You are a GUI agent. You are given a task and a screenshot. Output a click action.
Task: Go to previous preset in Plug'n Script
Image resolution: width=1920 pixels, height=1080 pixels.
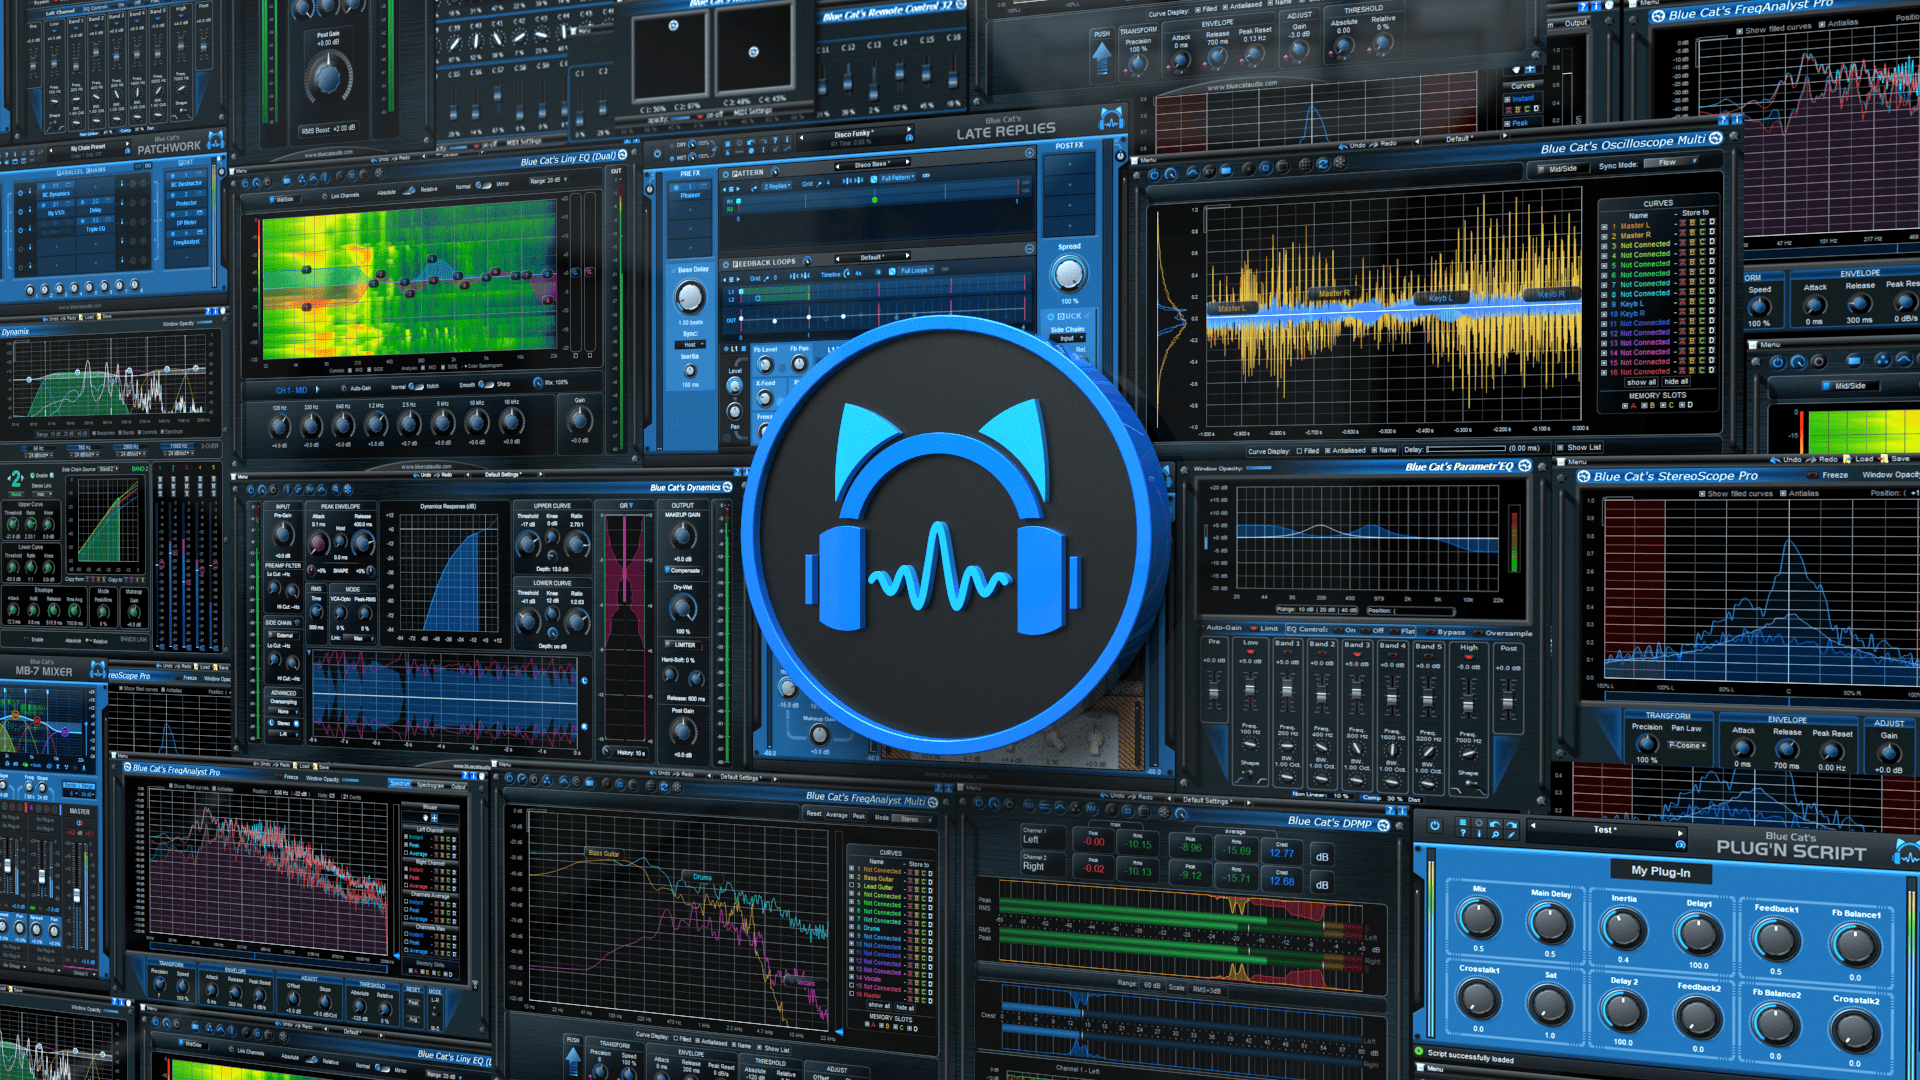pyautogui.click(x=1533, y=825)
